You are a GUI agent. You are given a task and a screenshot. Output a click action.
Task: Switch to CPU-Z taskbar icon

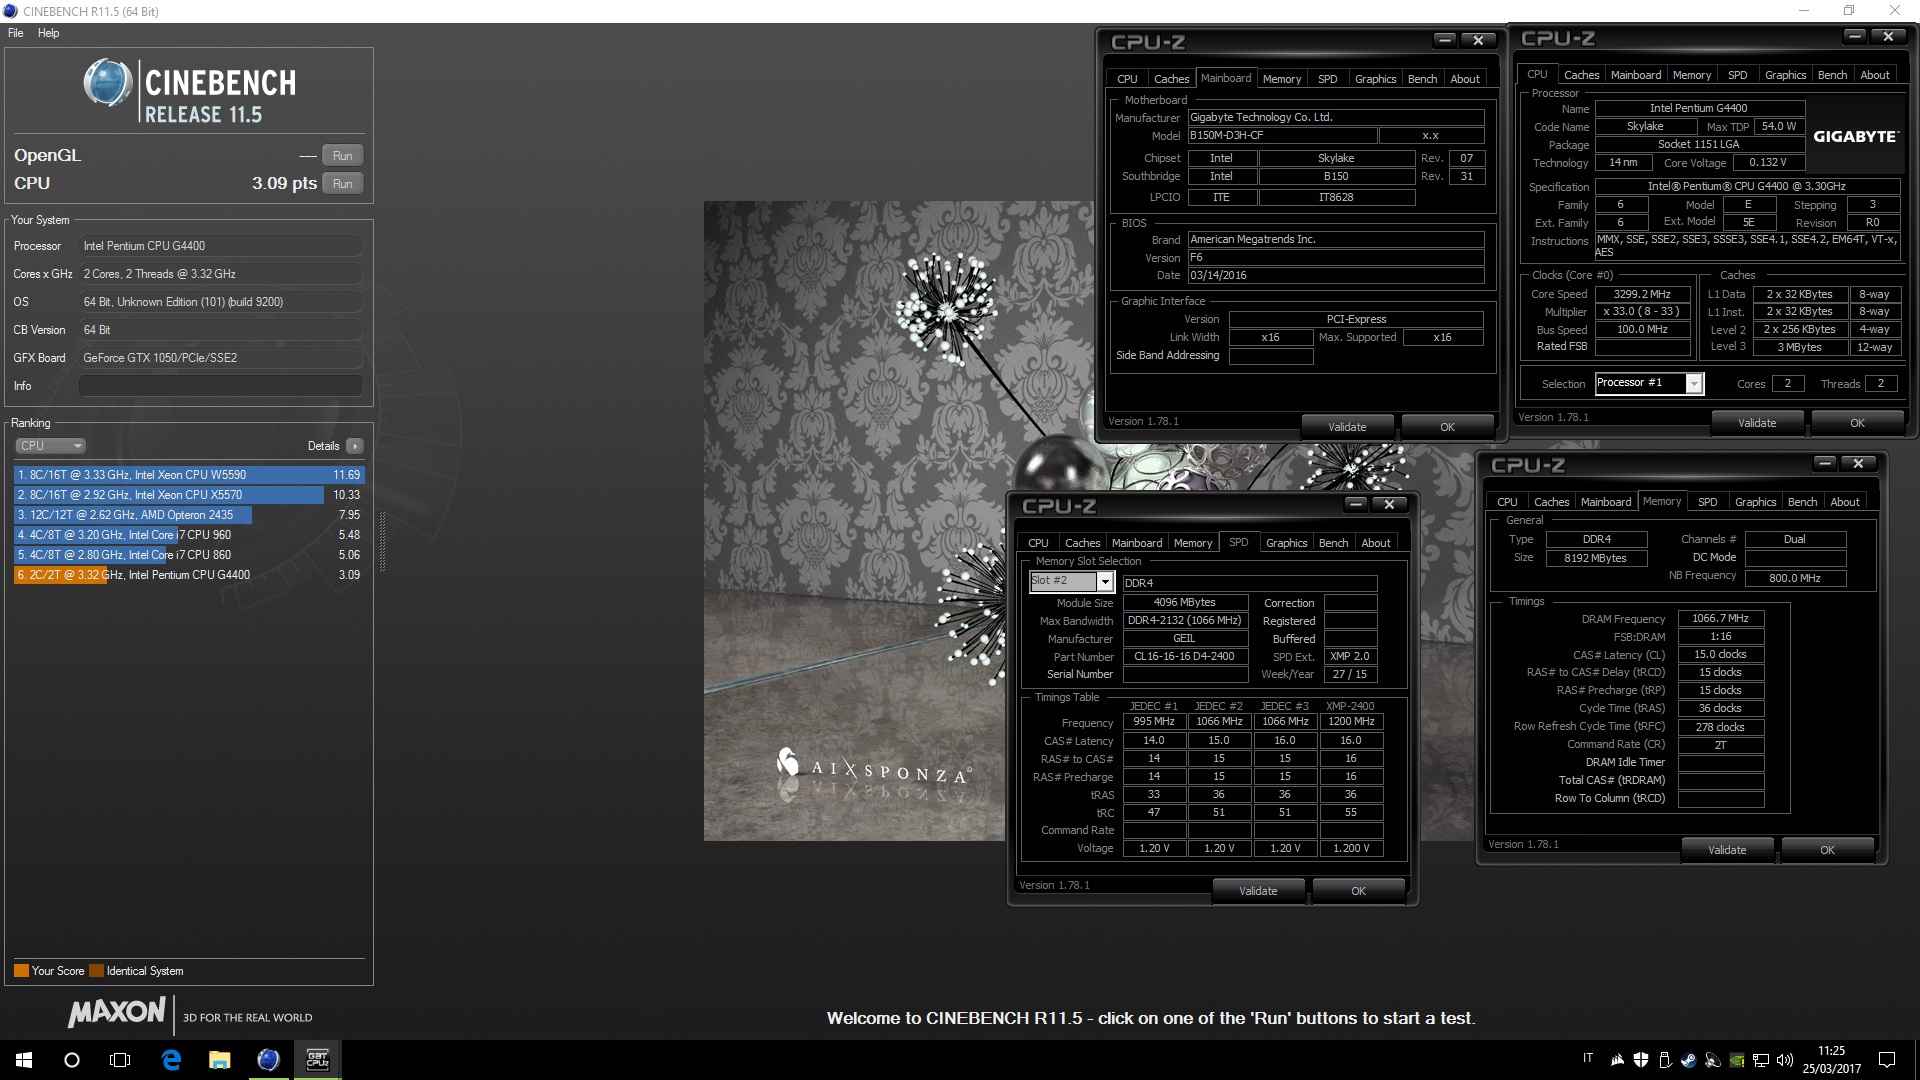(x=317, y=1060)
